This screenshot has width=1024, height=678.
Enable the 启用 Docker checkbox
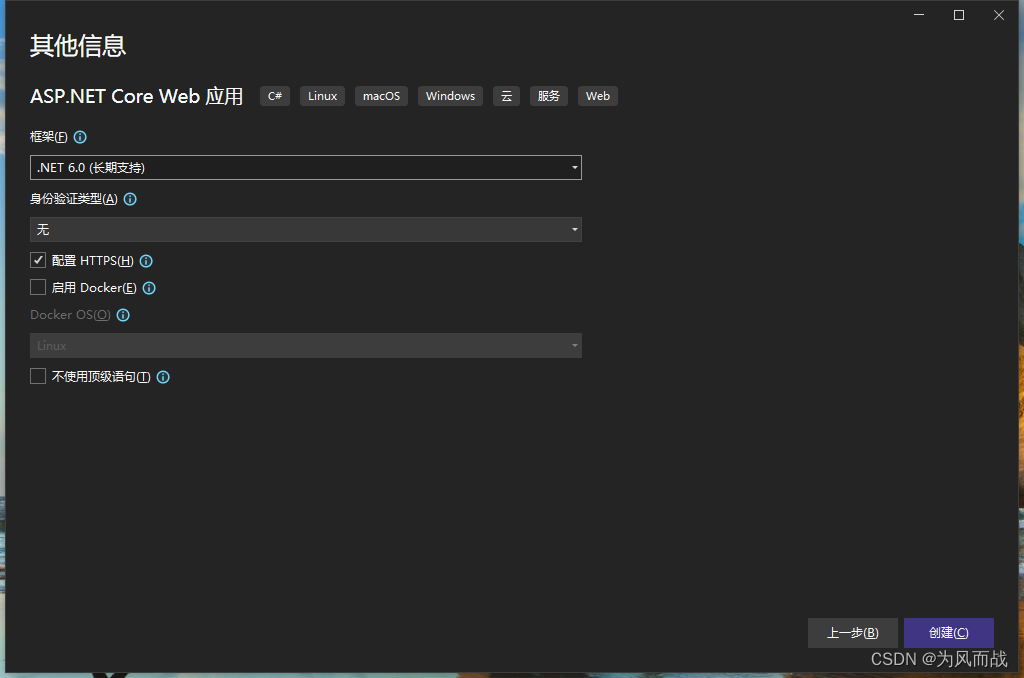tap(37, 288)
